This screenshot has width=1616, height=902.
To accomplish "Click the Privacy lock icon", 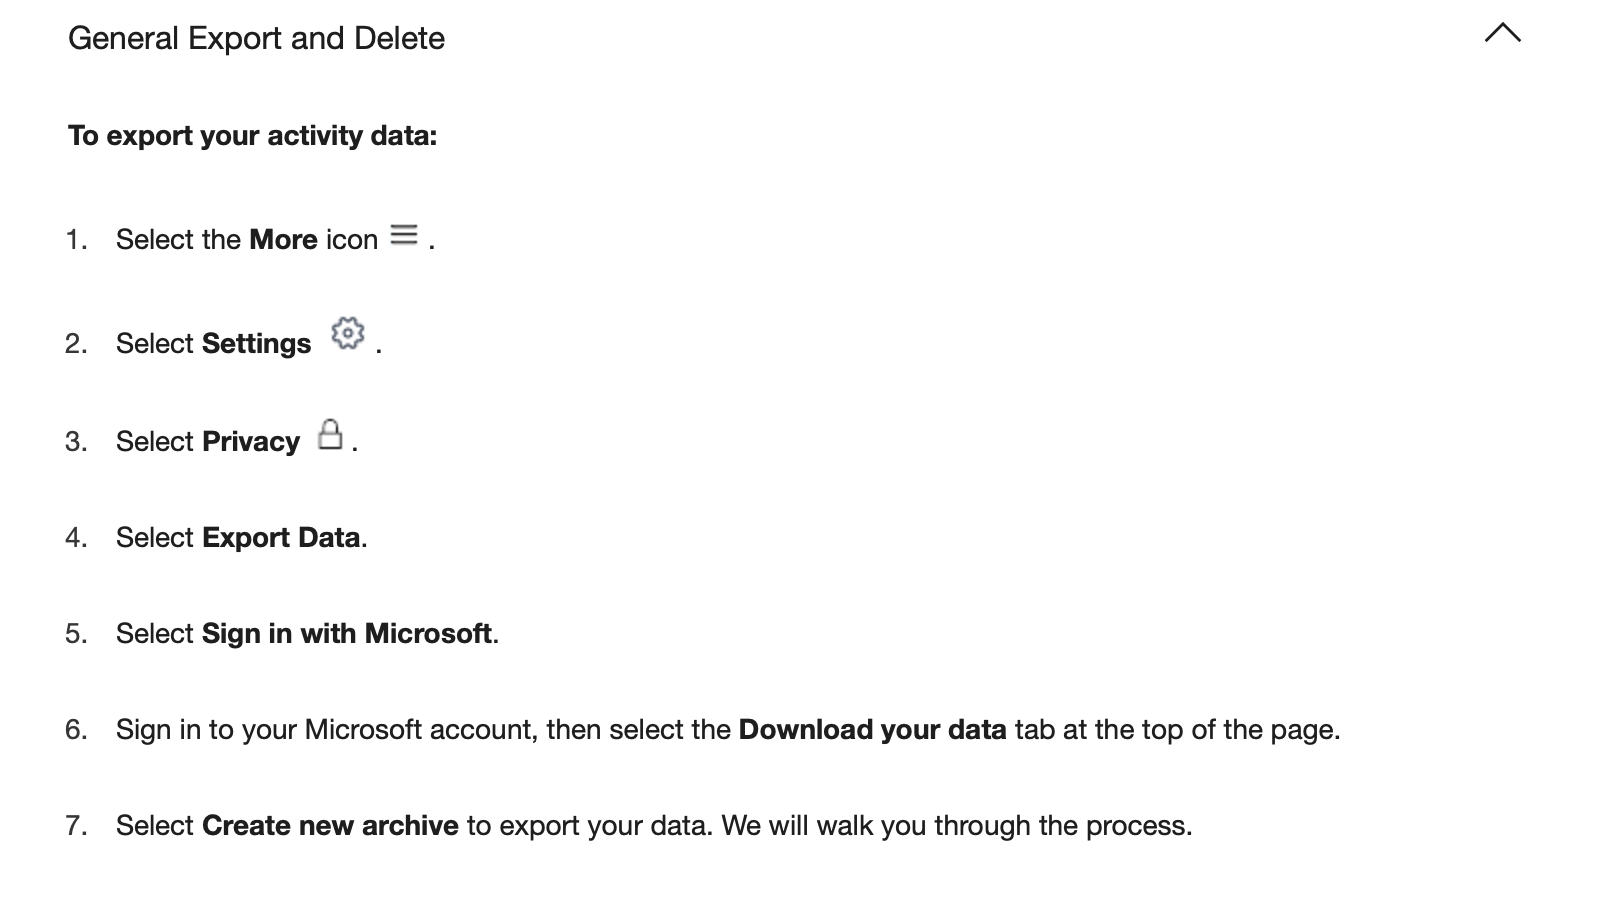I will pyautogui.click(x=330, y=434).
